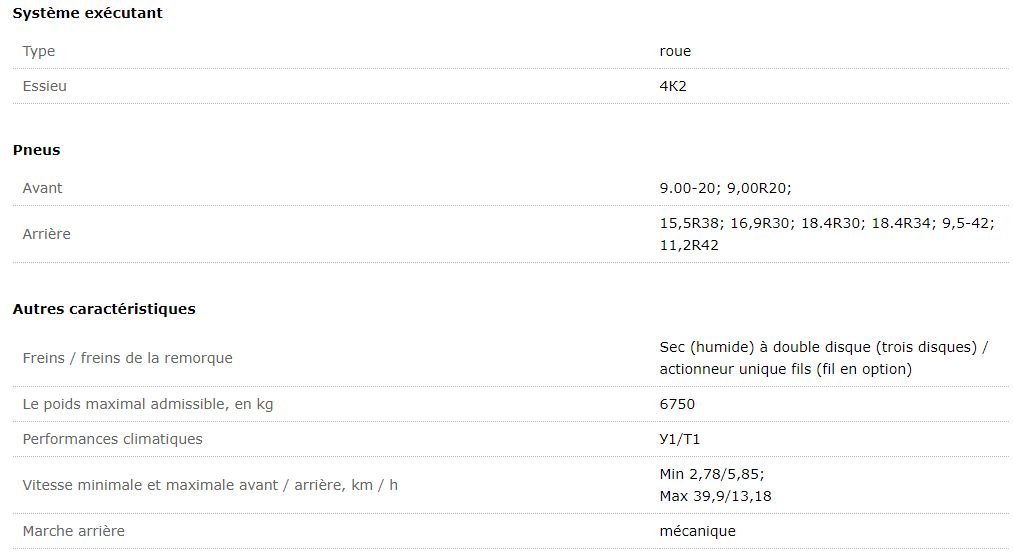The height and width of the screenshot is (553, 1013).
Task: Click the 'mécanique' reverse gear value
Action: [697, 531]
